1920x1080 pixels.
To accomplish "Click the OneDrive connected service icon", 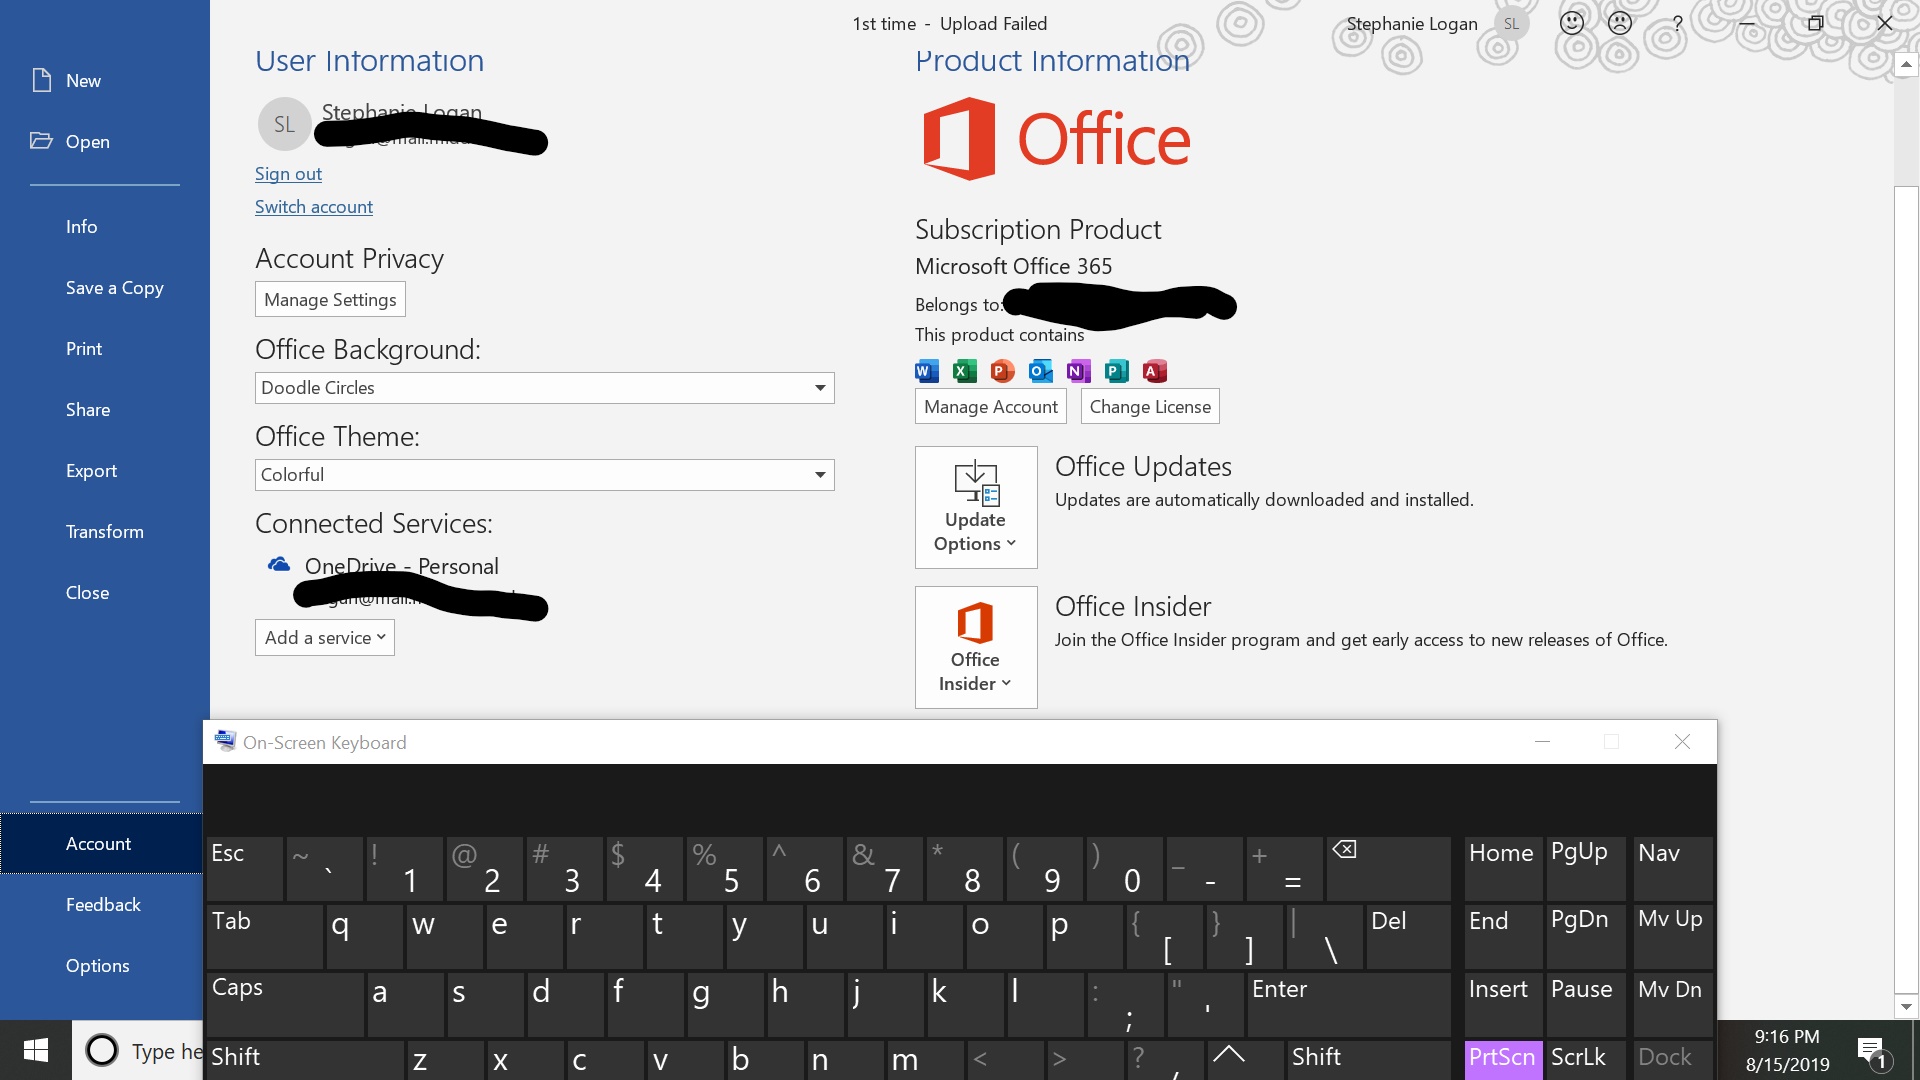I will coord(278,564).
